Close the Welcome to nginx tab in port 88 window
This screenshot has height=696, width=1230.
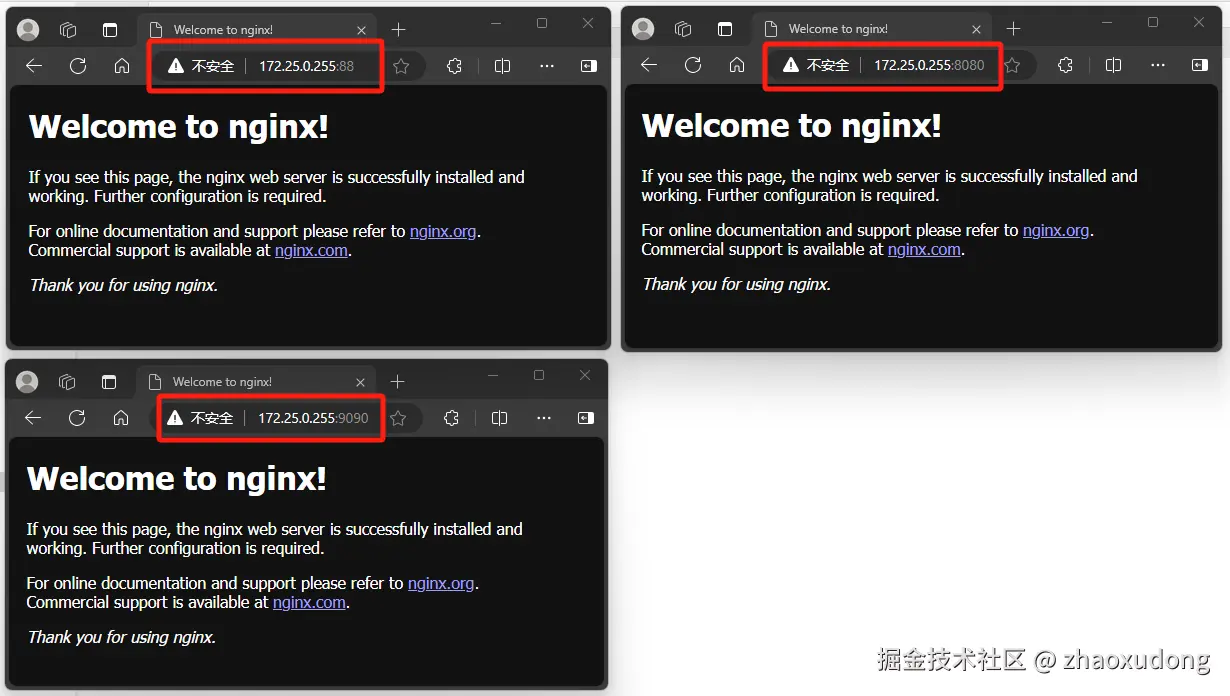[x=362, y=30]
